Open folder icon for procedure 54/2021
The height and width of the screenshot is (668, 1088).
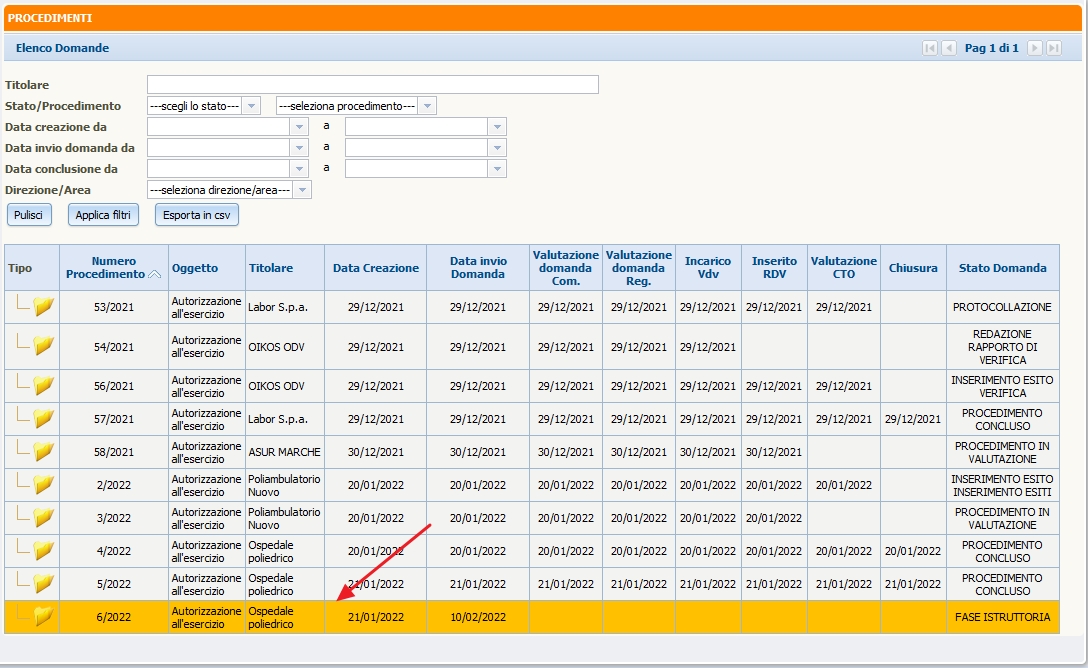click(x=43, y=345)
